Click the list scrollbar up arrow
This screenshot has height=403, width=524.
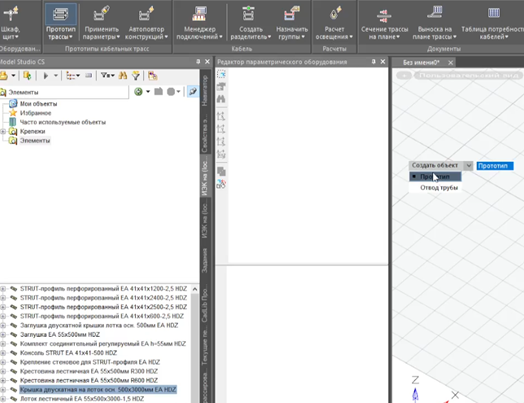[195, 289]
